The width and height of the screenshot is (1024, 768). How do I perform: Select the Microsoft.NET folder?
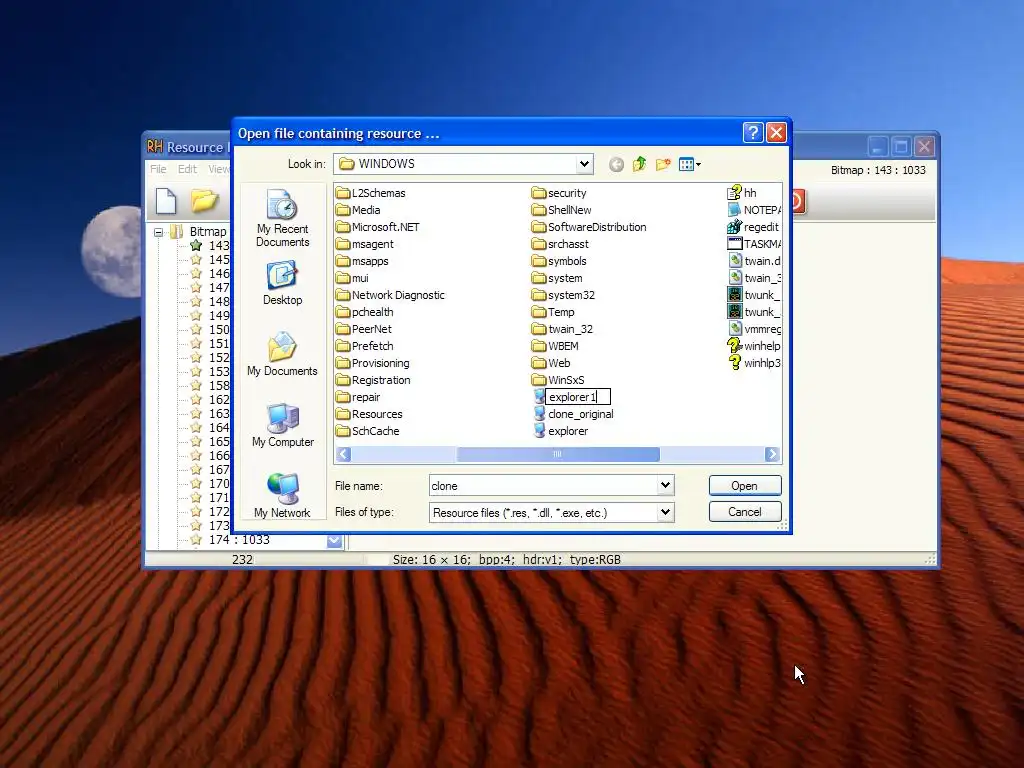[378, 227]
